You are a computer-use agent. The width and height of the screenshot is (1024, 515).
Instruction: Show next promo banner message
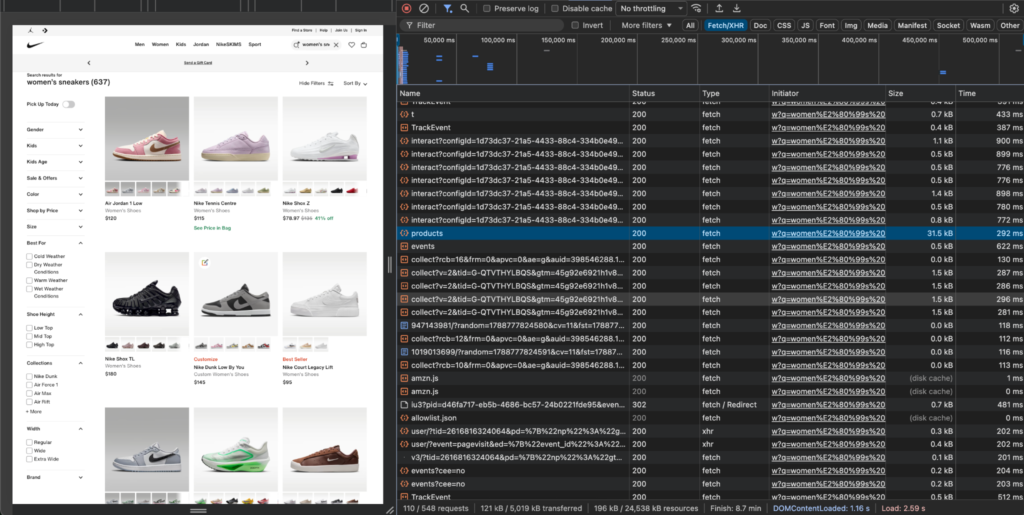pos(307,63)
